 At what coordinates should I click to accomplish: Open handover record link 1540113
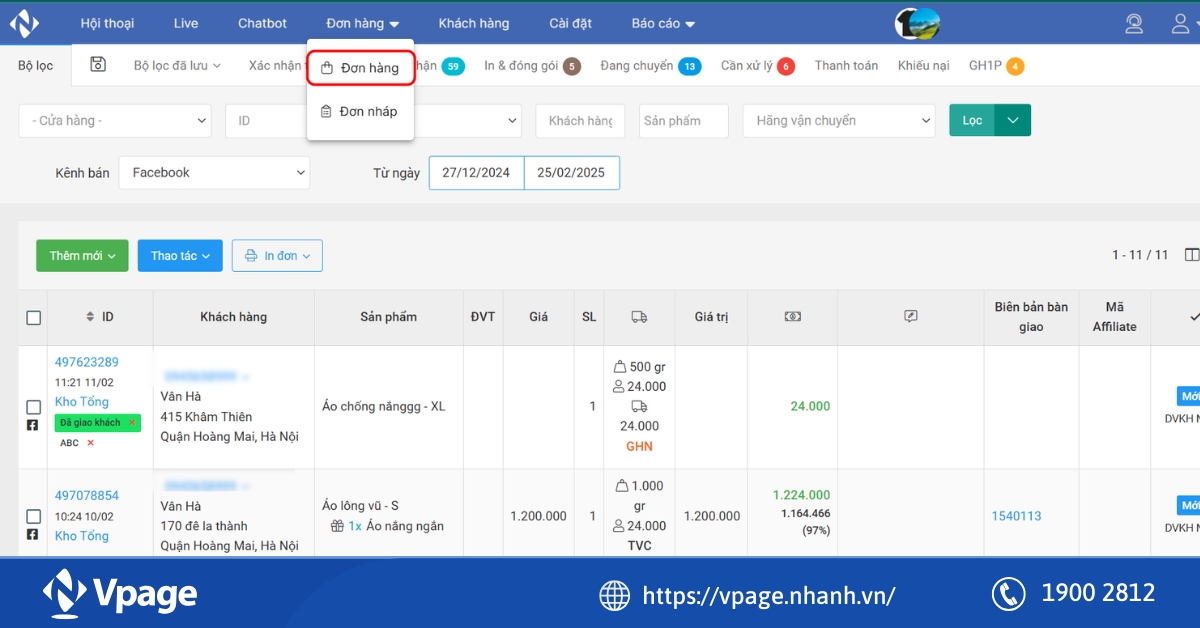[x=1017, y=516]
